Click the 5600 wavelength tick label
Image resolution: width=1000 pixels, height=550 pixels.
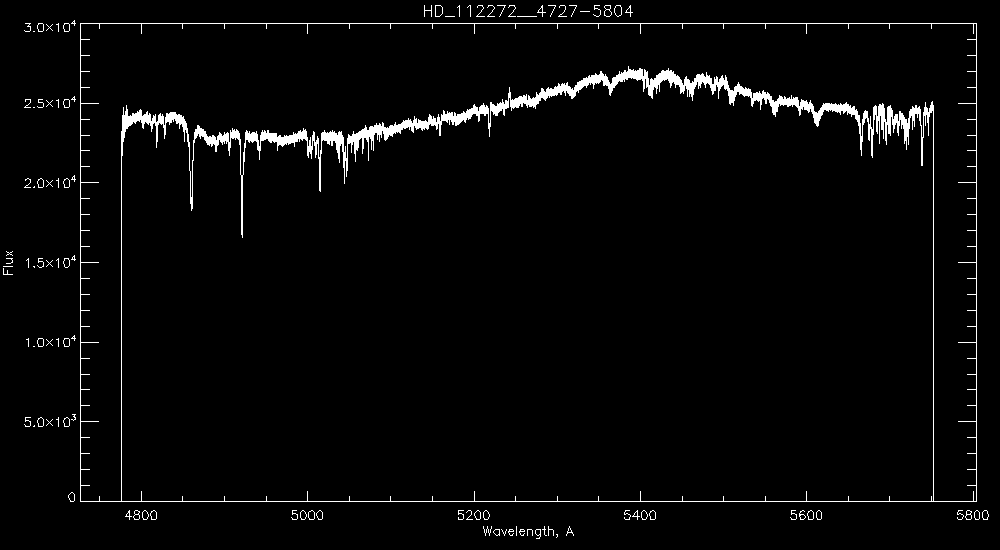806,515
